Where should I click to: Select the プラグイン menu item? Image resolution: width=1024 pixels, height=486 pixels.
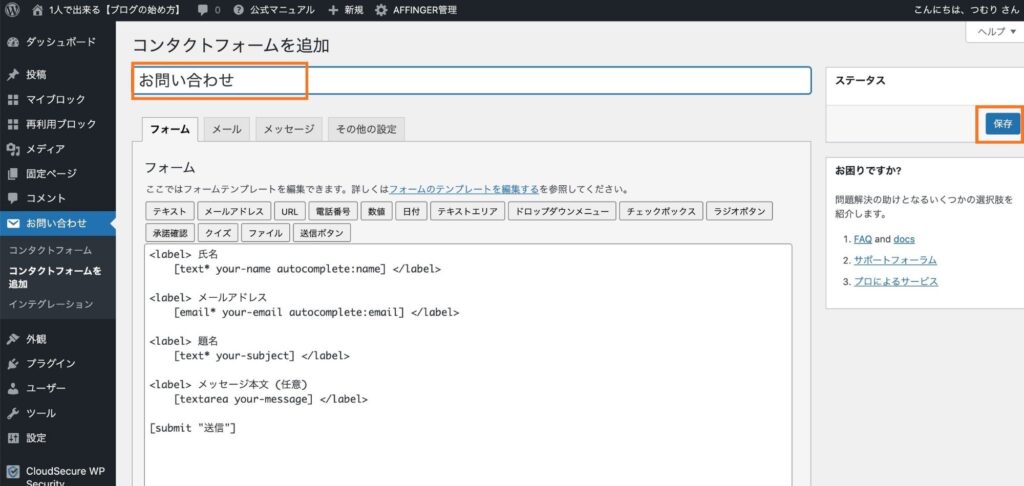coord(50,364)
